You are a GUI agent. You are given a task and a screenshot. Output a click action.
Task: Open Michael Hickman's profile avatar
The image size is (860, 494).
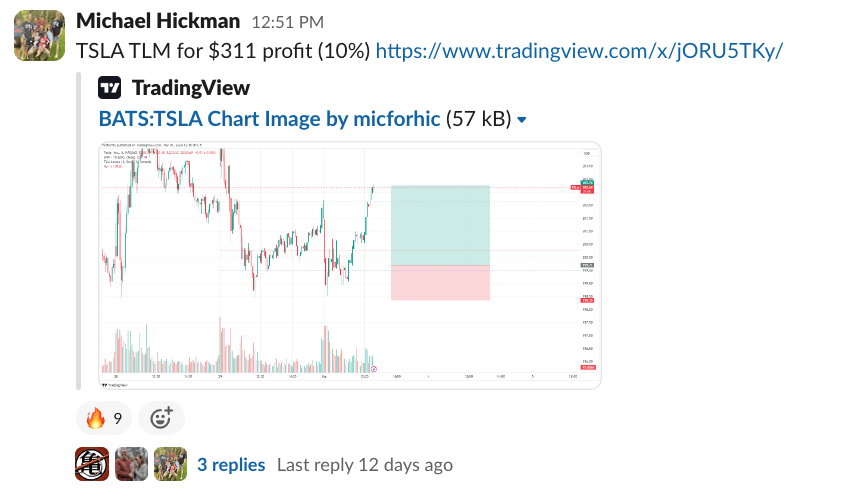point(37,35)
